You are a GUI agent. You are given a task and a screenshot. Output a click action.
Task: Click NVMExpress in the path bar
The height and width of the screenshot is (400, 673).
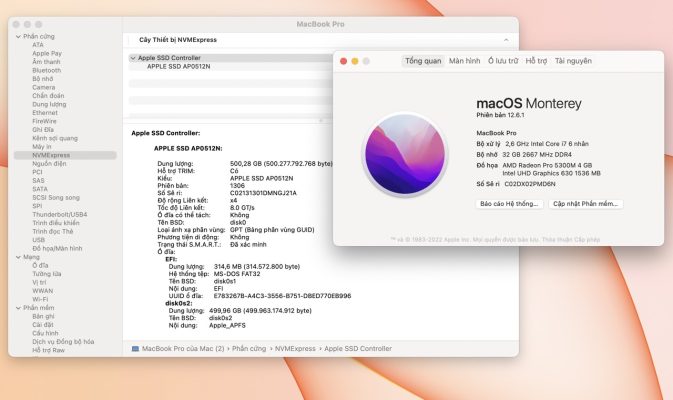click(x=295, y=349)
